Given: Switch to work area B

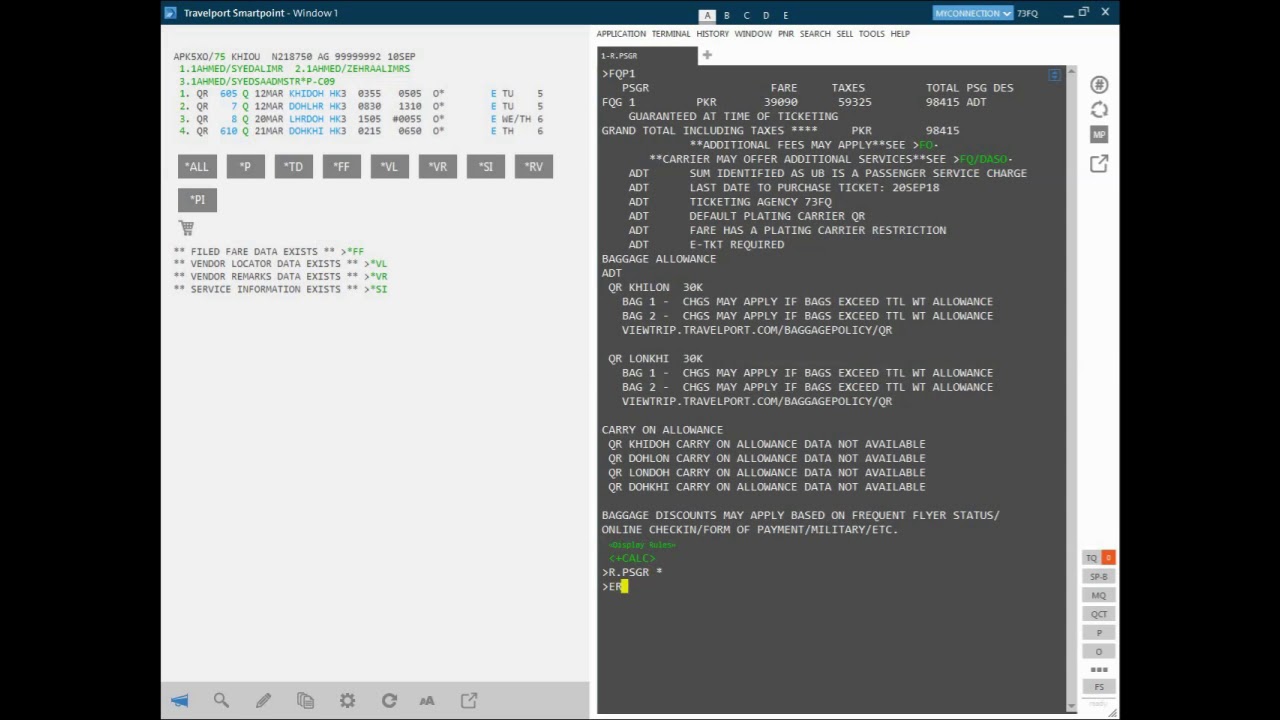Looking at the screenshot, I should pos(727,15).
